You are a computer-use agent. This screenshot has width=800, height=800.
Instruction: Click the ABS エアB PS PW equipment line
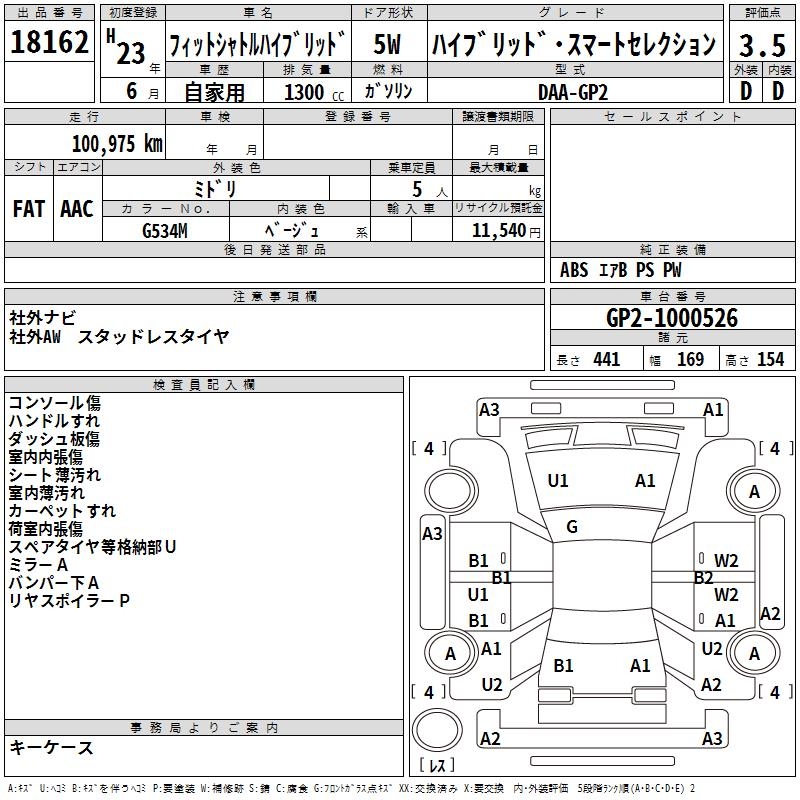[621, 270]
